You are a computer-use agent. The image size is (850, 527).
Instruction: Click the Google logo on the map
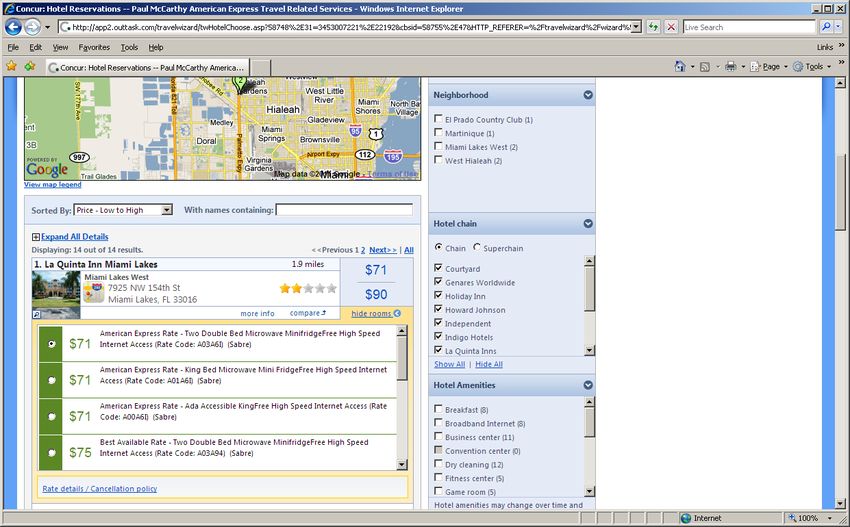pos(47,170)
